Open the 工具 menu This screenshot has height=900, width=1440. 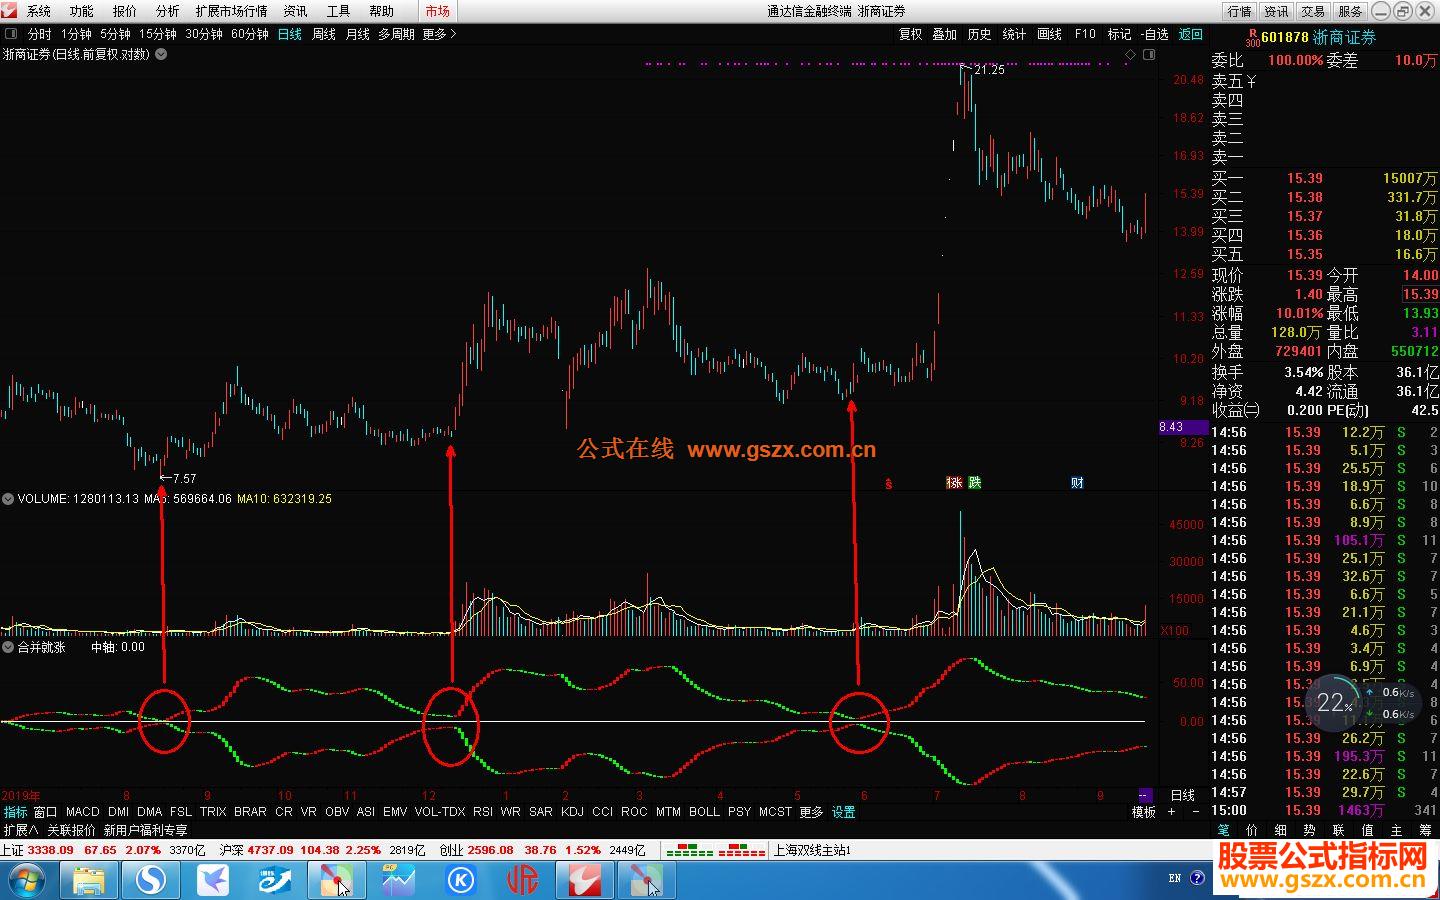[339, 11]
